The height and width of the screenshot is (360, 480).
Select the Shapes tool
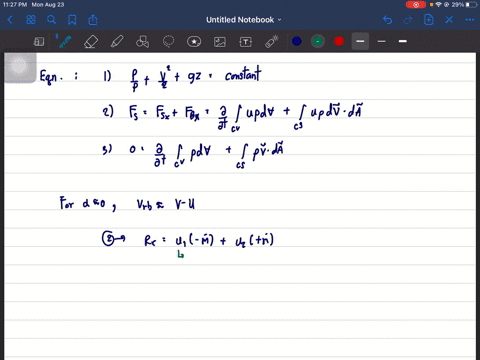click(143, 42)
